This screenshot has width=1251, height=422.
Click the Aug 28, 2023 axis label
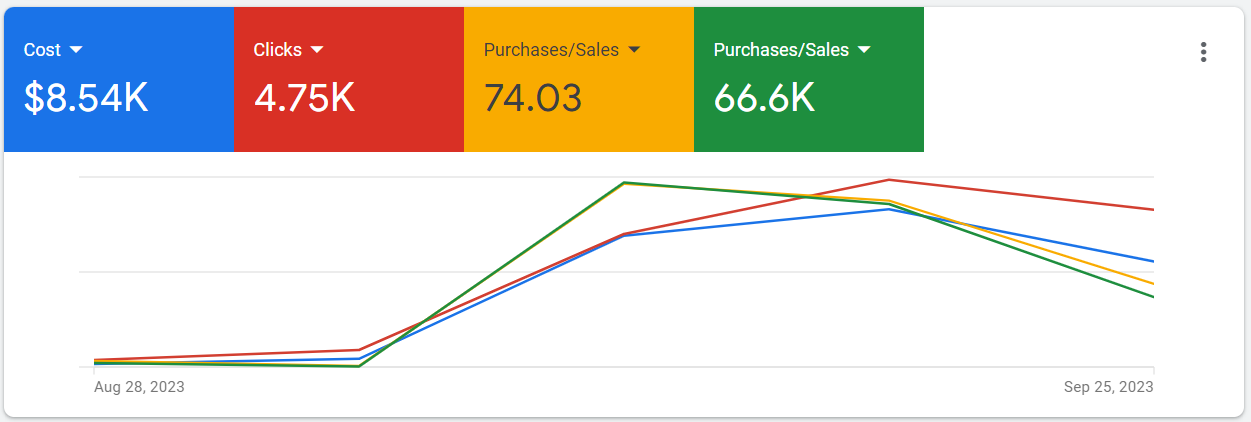tap(139, 386)
